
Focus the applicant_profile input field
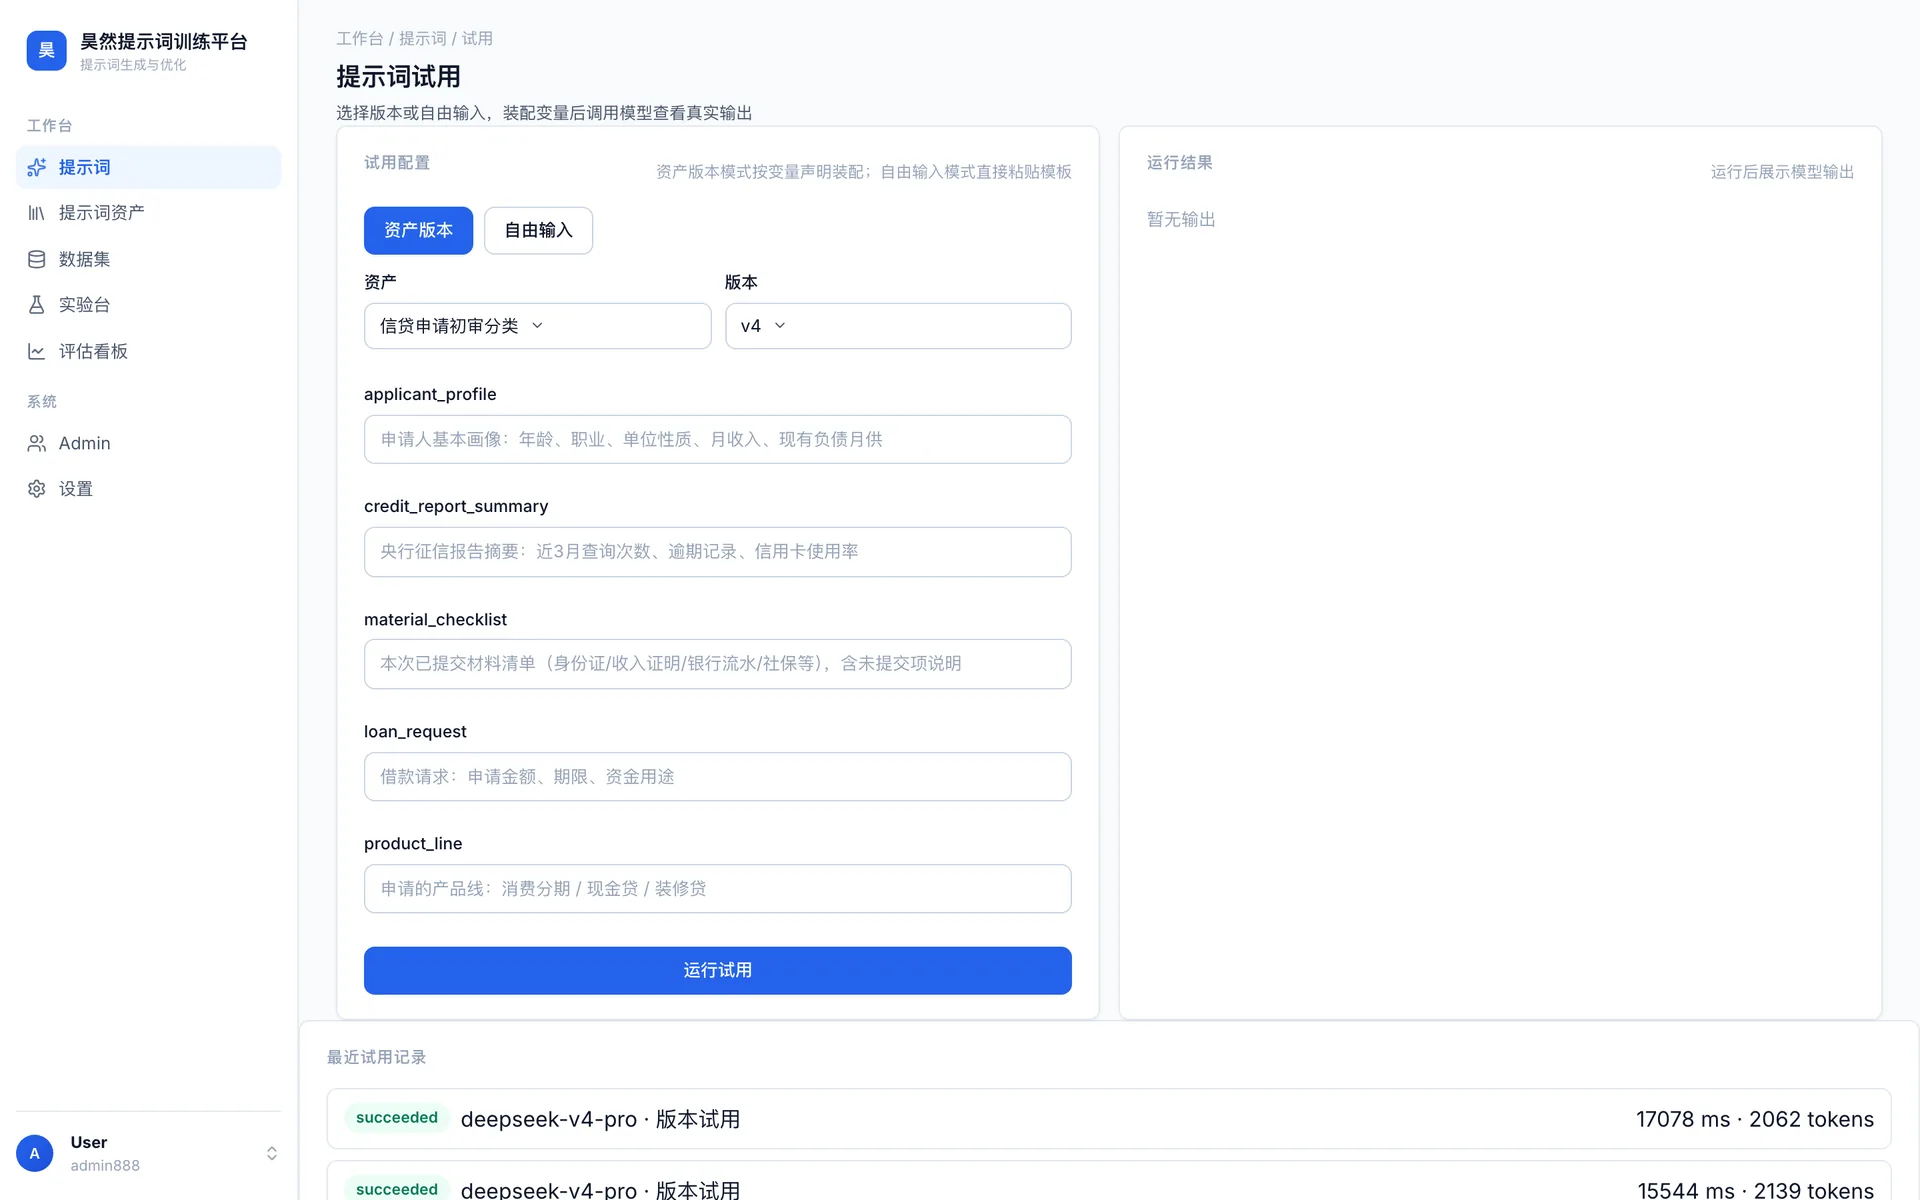[x=717, y=439]
